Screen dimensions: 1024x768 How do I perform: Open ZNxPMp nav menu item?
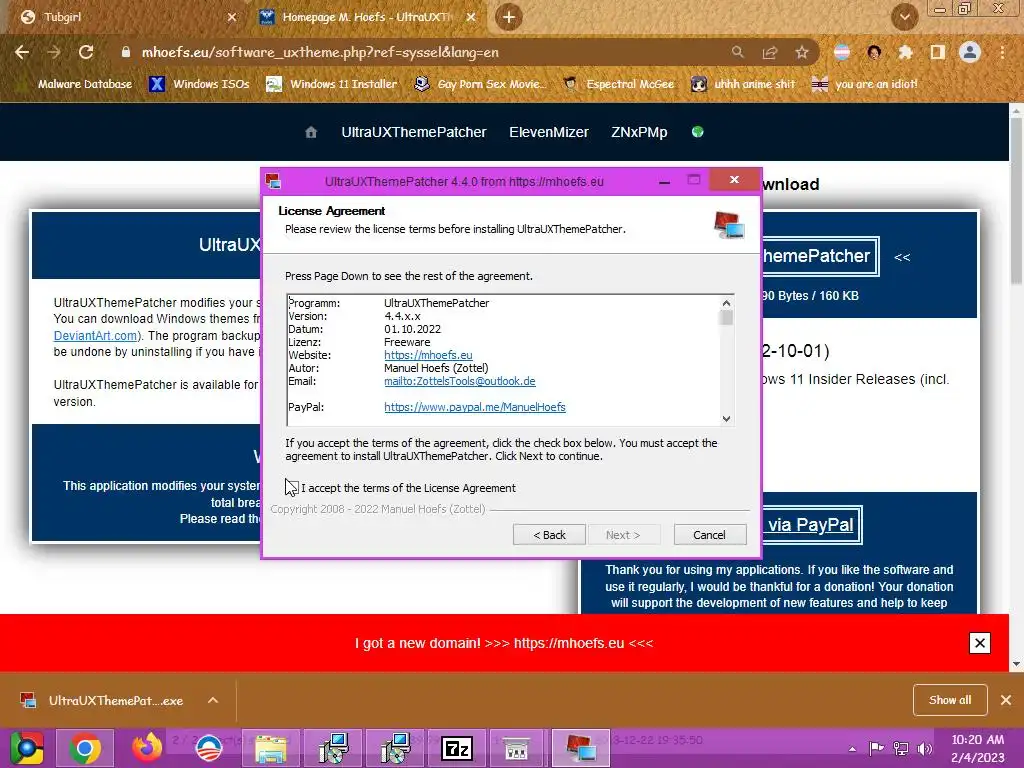(639, 132)
